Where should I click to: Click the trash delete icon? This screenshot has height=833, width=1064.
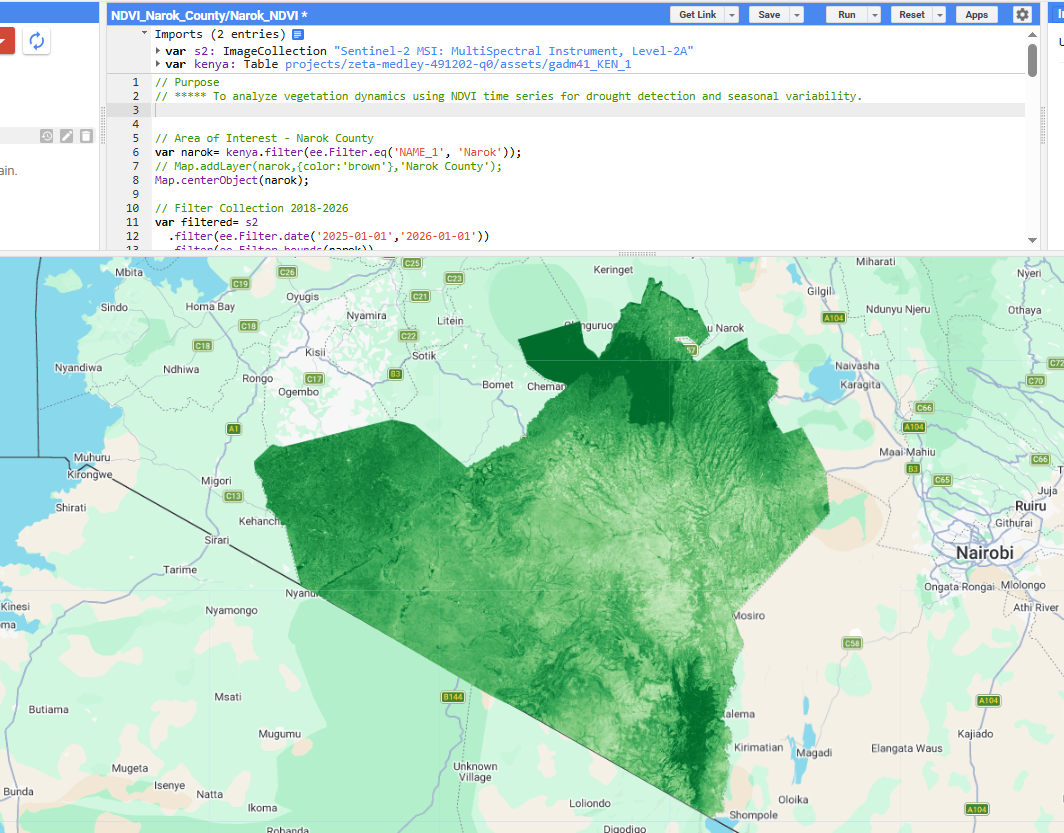coord(87,136)
